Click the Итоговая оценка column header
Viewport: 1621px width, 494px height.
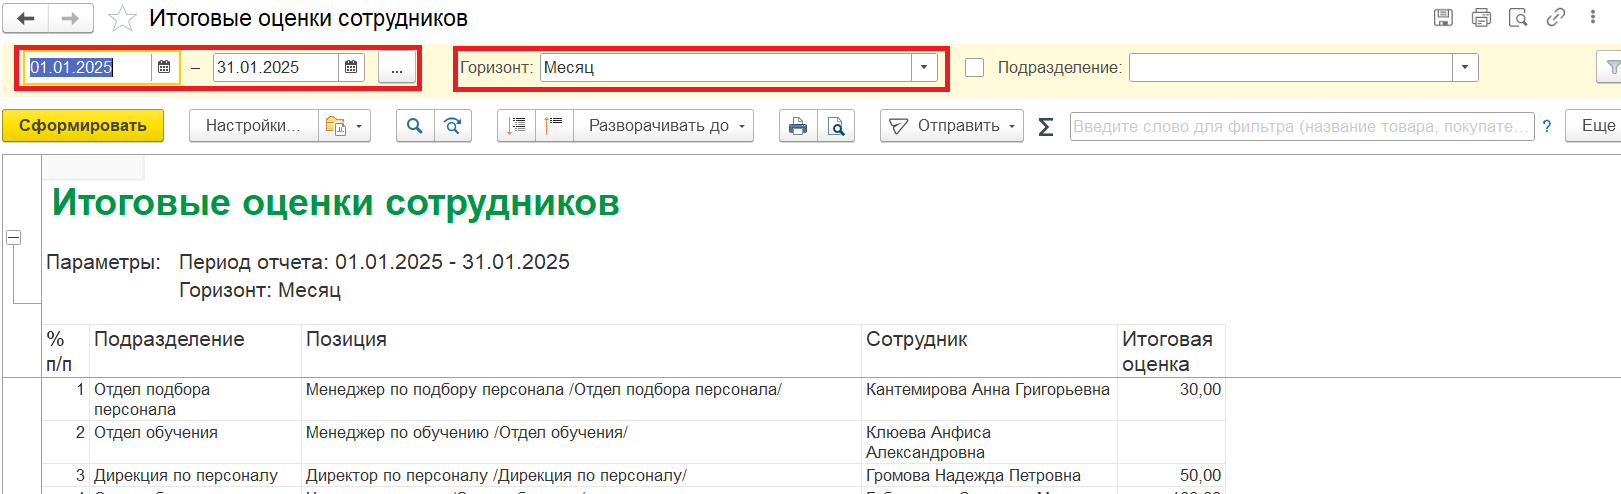(1171, 351)
